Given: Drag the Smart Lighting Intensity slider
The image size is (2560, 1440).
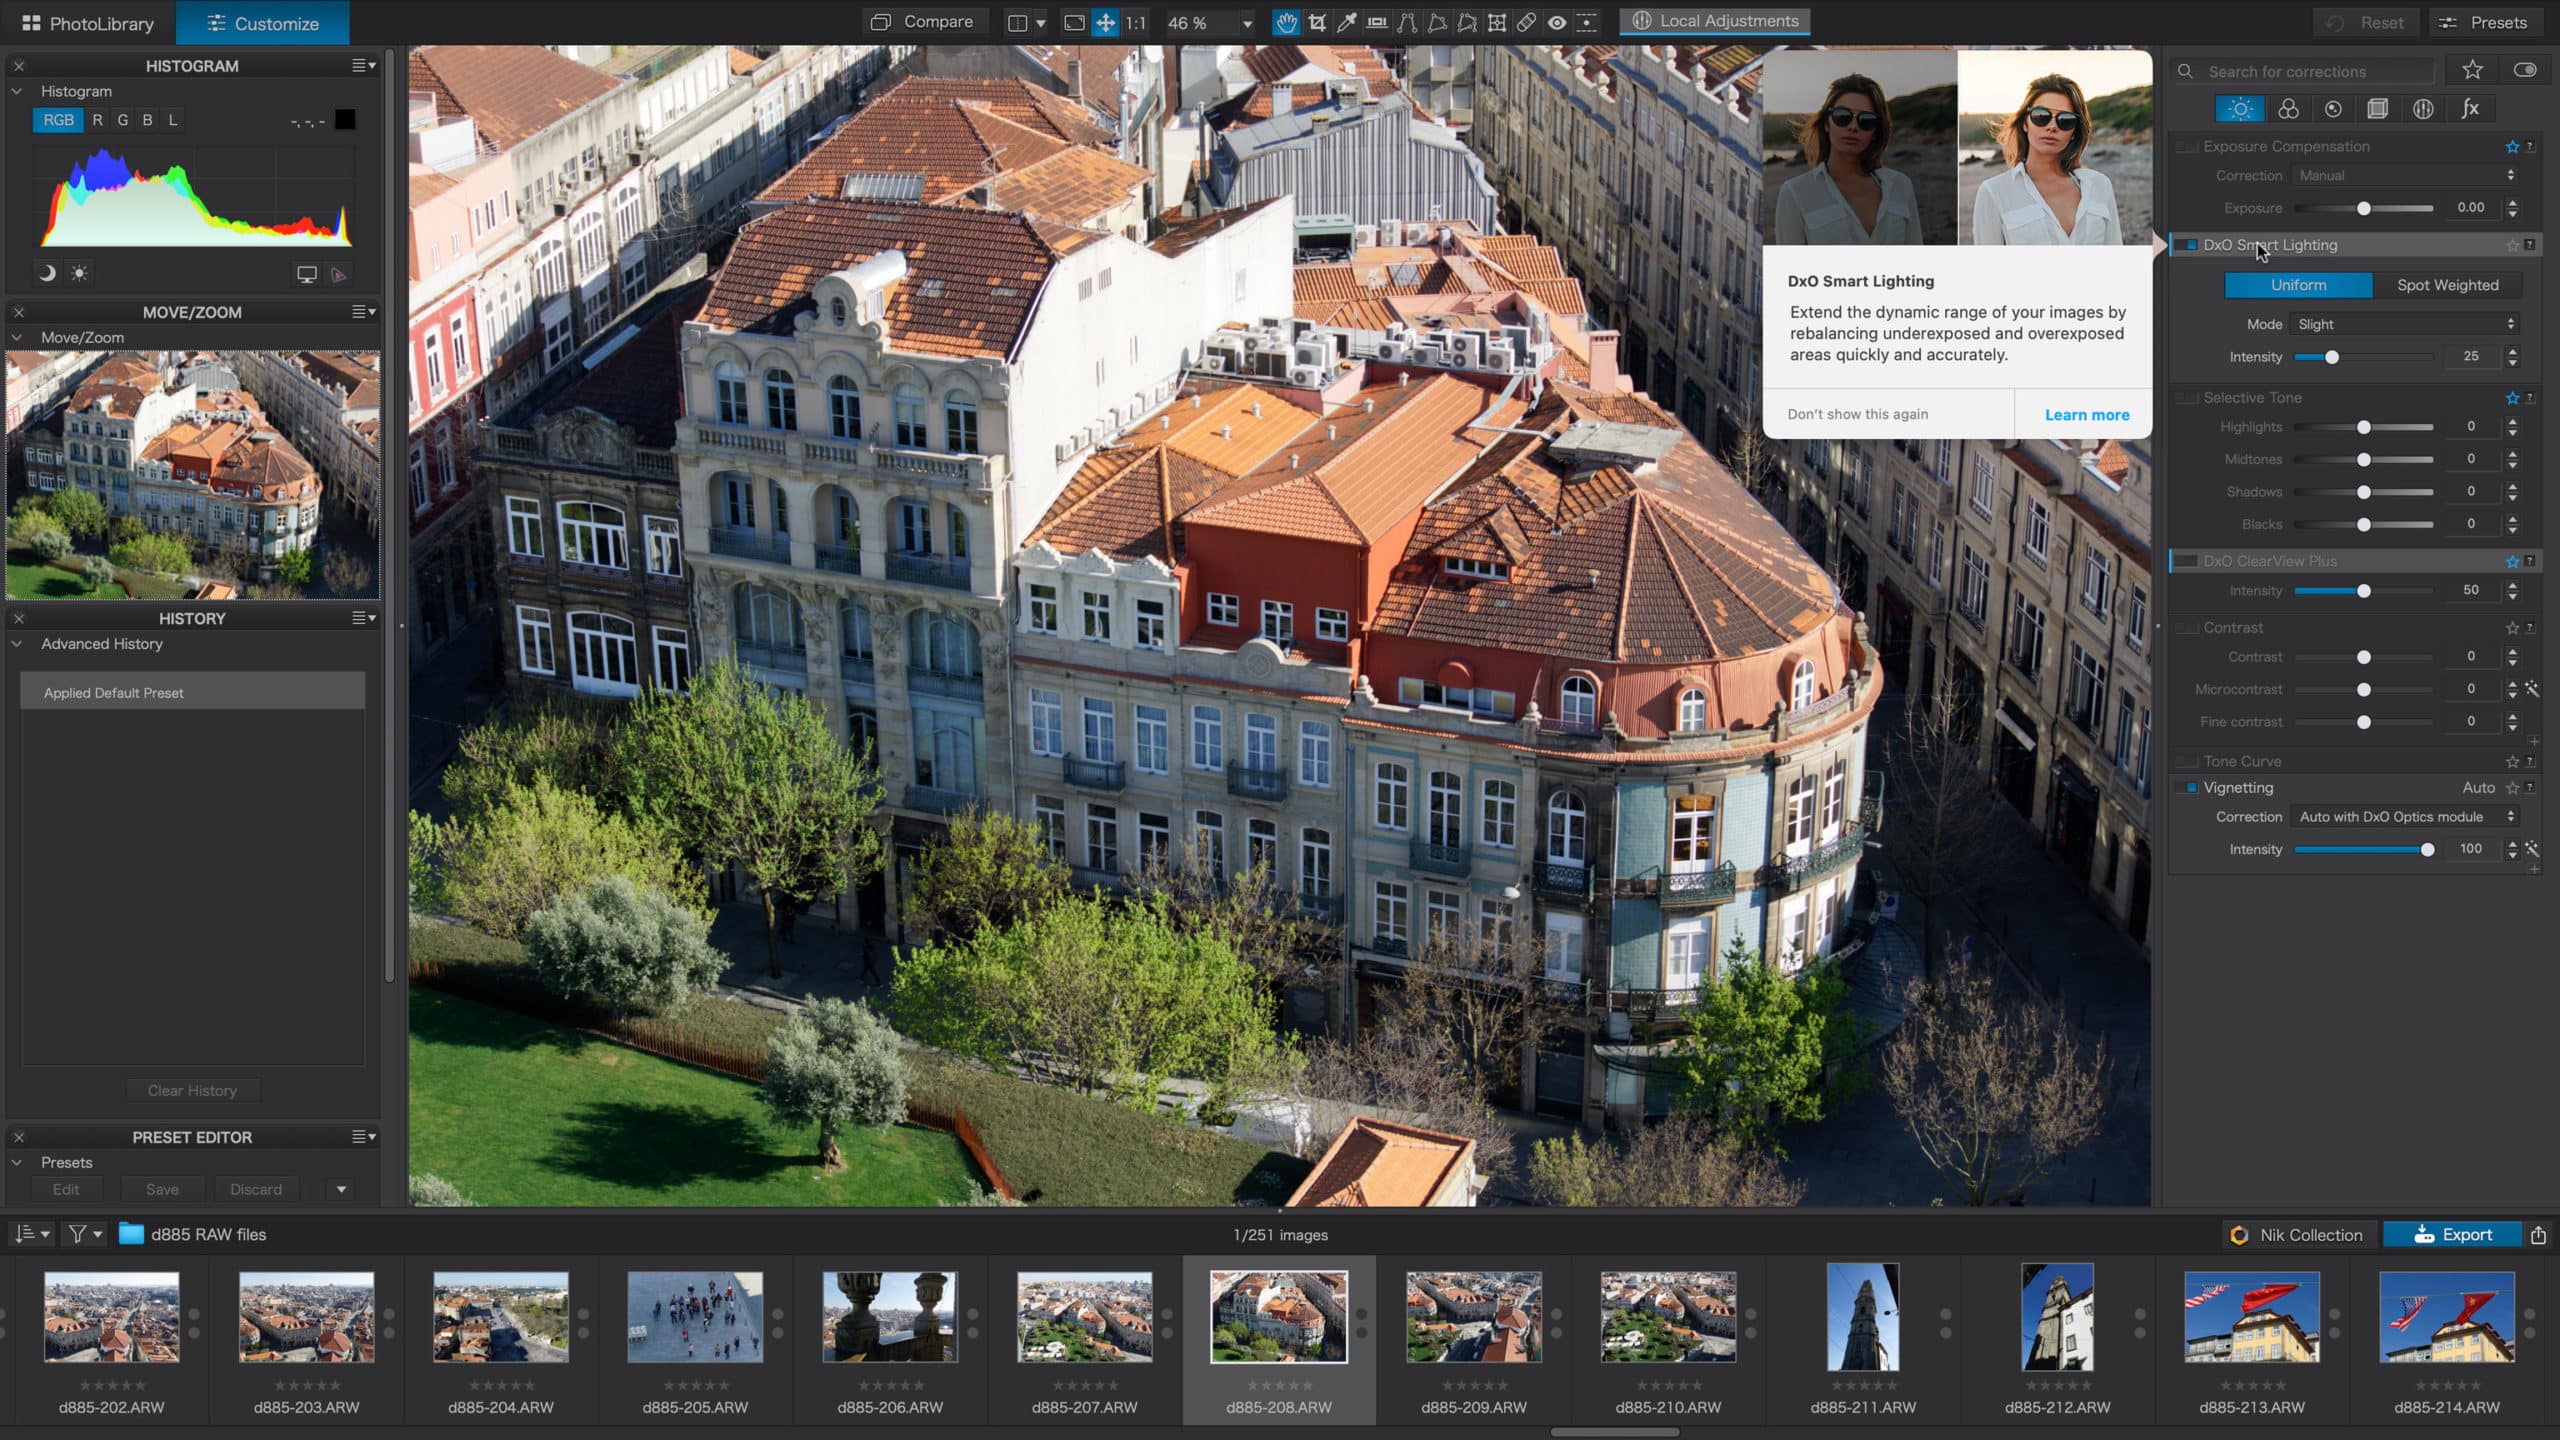Looking at the screenshot, I should coord(2331,357).
